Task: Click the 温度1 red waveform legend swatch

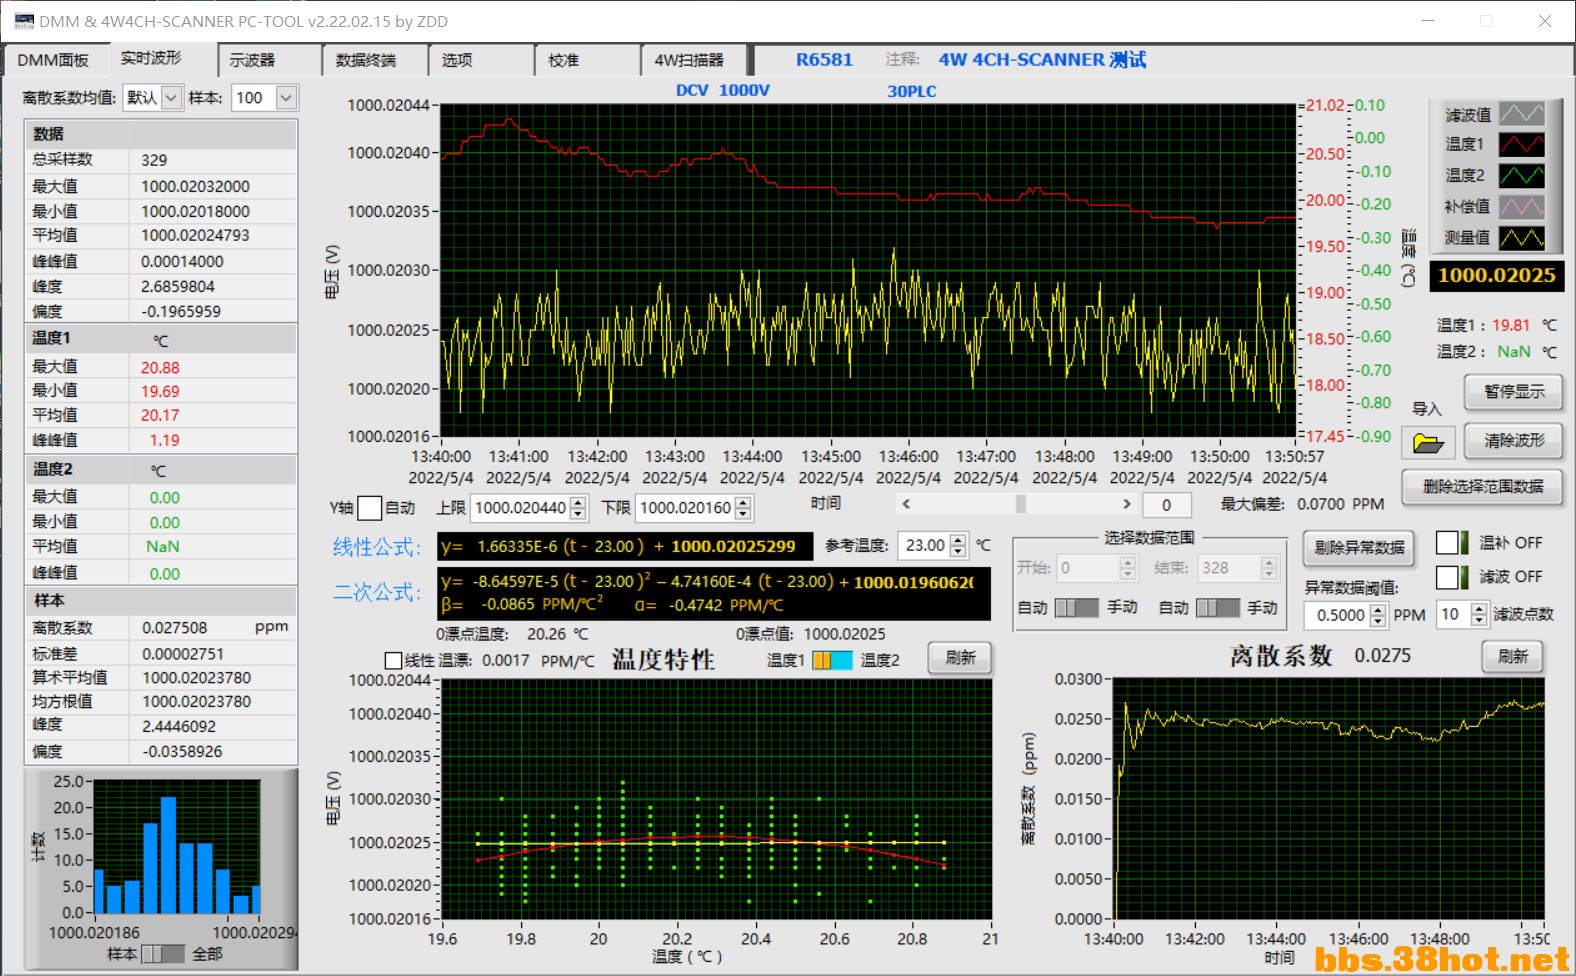Action: click(1521, 145)
